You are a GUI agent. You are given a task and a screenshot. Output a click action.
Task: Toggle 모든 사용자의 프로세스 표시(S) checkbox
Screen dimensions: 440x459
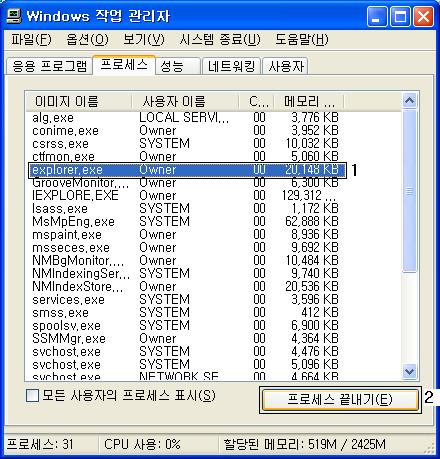[x=32, y=396]
